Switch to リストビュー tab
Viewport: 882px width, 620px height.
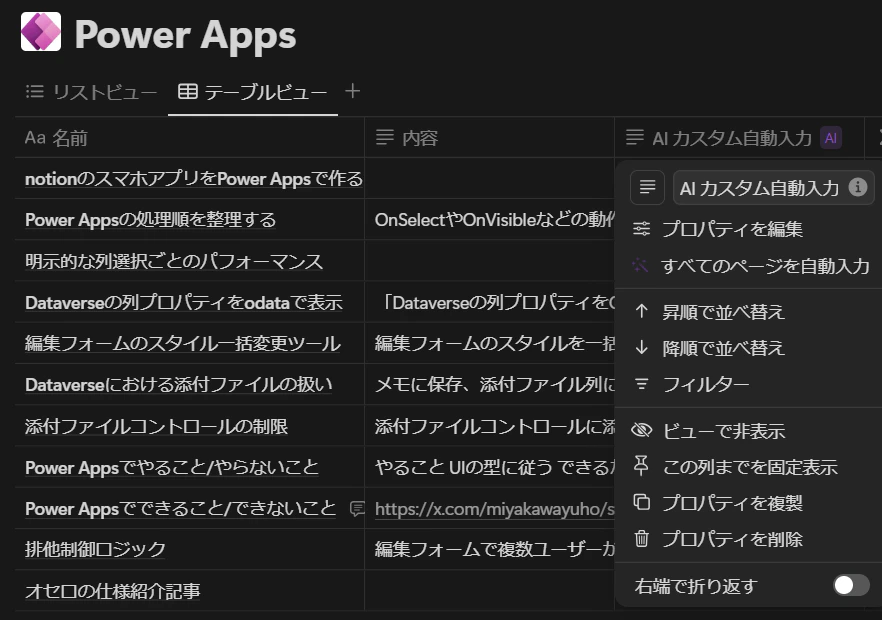coord(92,92)
